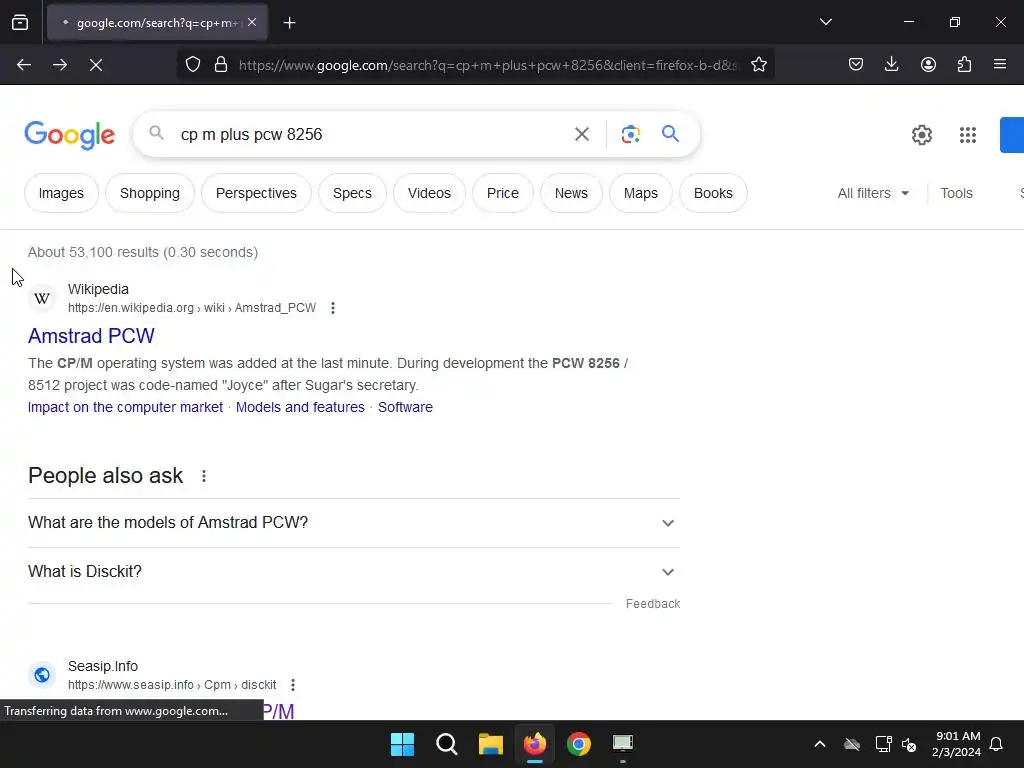Click the blue magnifier search button
The height and width of the screenshot is (768, 1024).
pyautogui.click(x=671, y=134)
